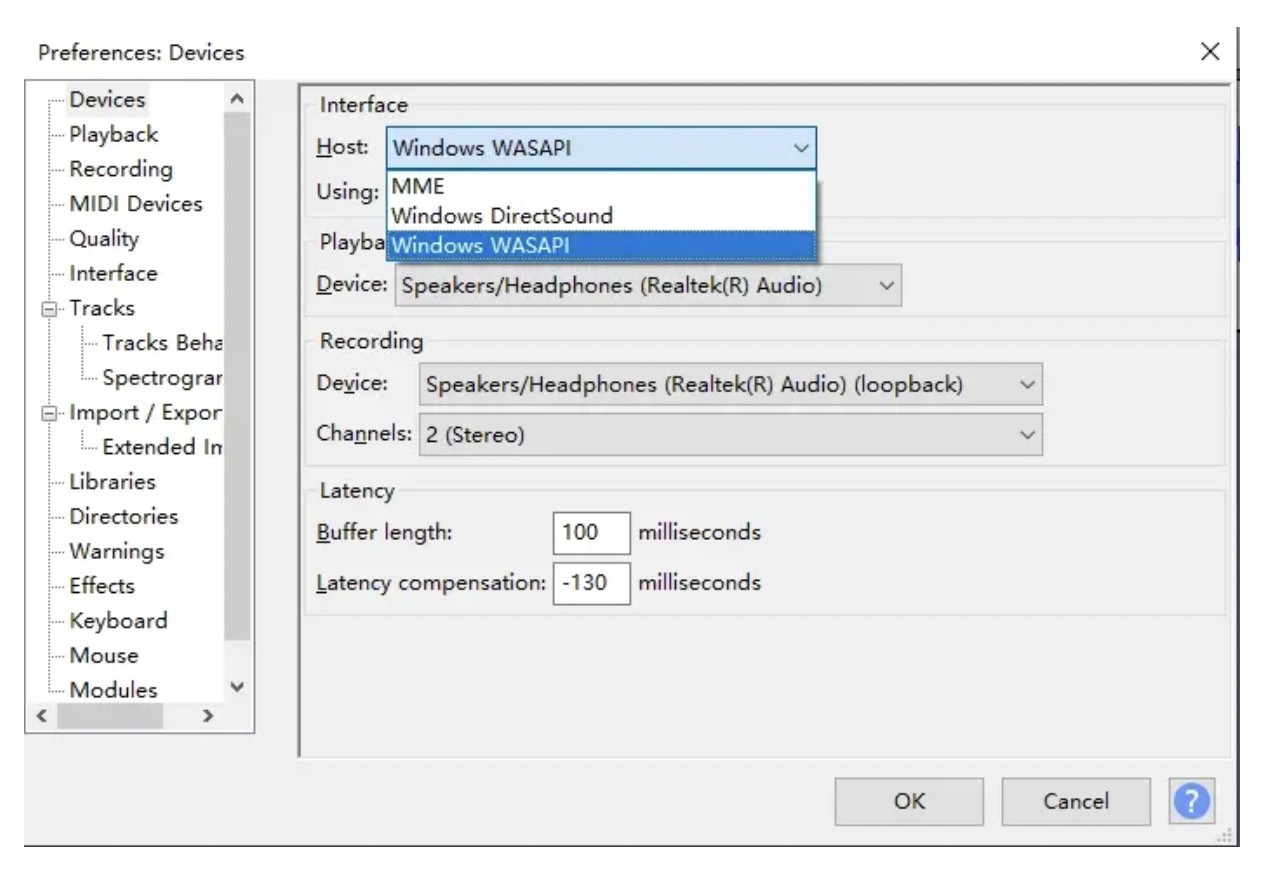Open Tracks Behaviors preferences
The image size is (1266, 870).
161,343
